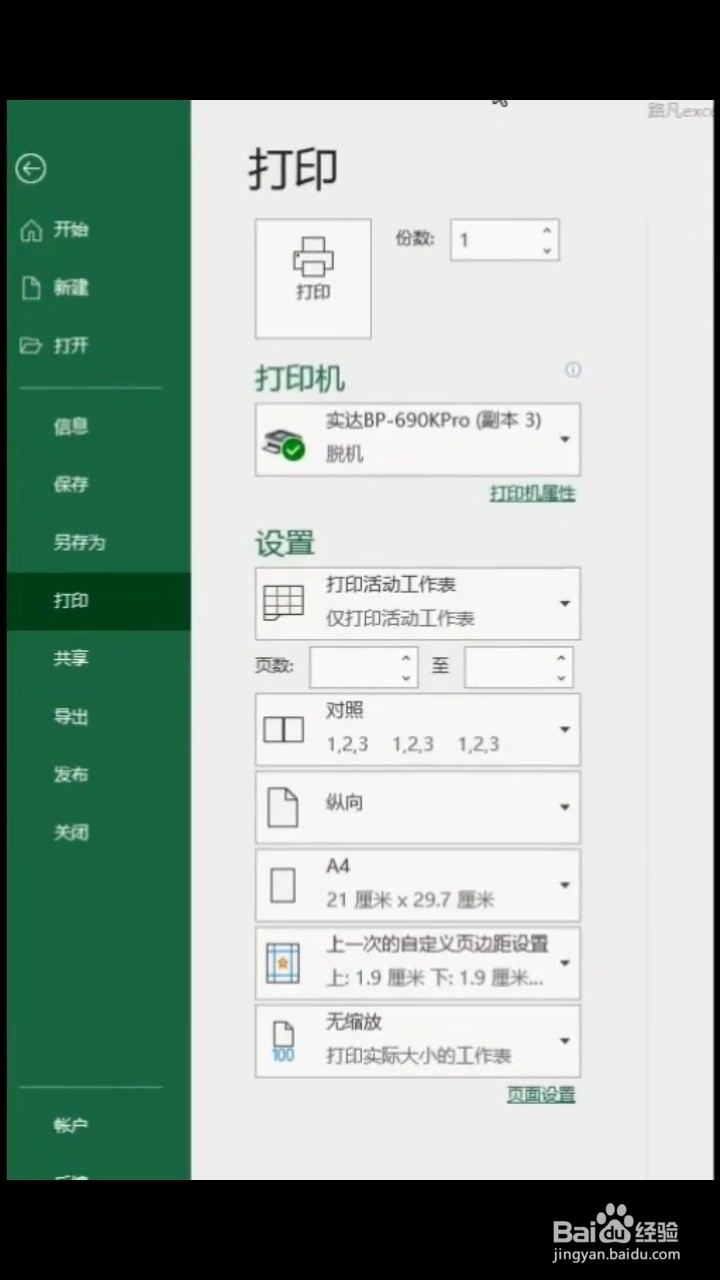This screenshot has height=1280, width=720.
Task: Click the printer info circle icon
Action: (573, 370)
